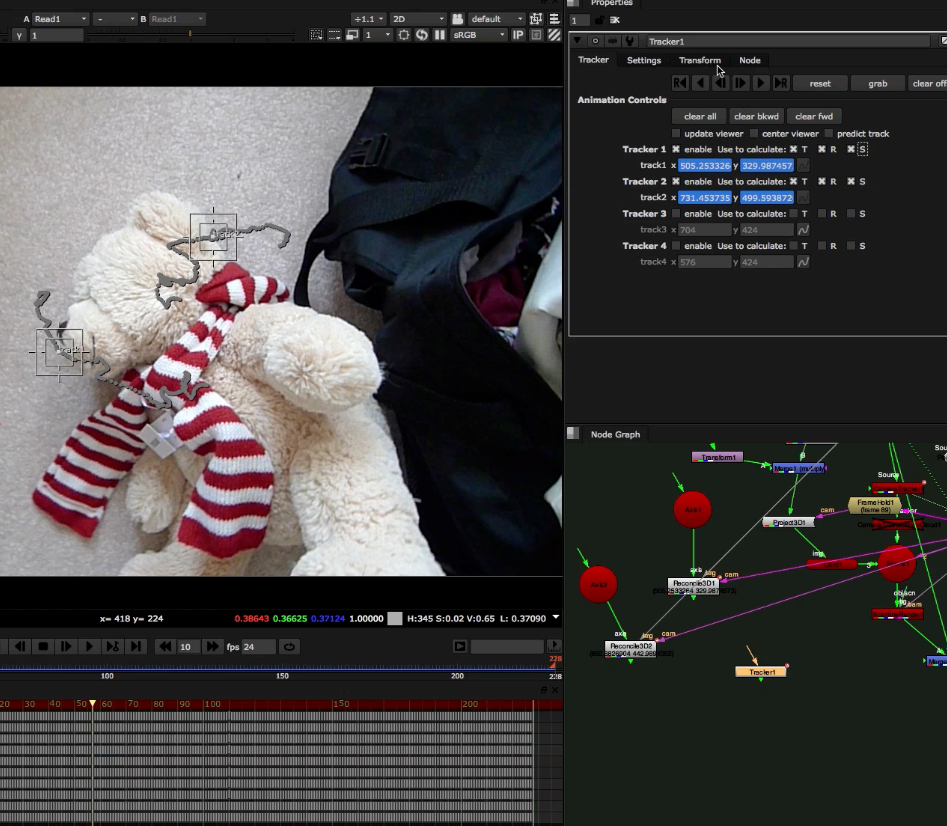Open the wipe mode dash dropdown
The width and height of the screenshot is (947, 826).
pyautogui.click(x=116, y=19)
